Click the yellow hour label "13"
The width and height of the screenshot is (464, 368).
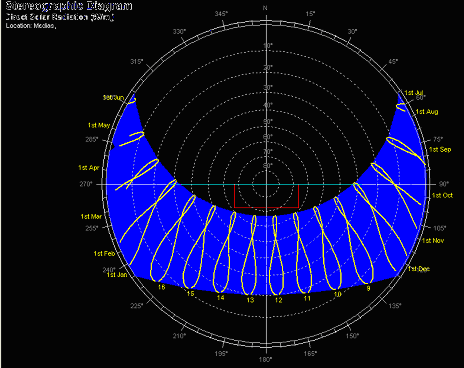tap(250, 300)
